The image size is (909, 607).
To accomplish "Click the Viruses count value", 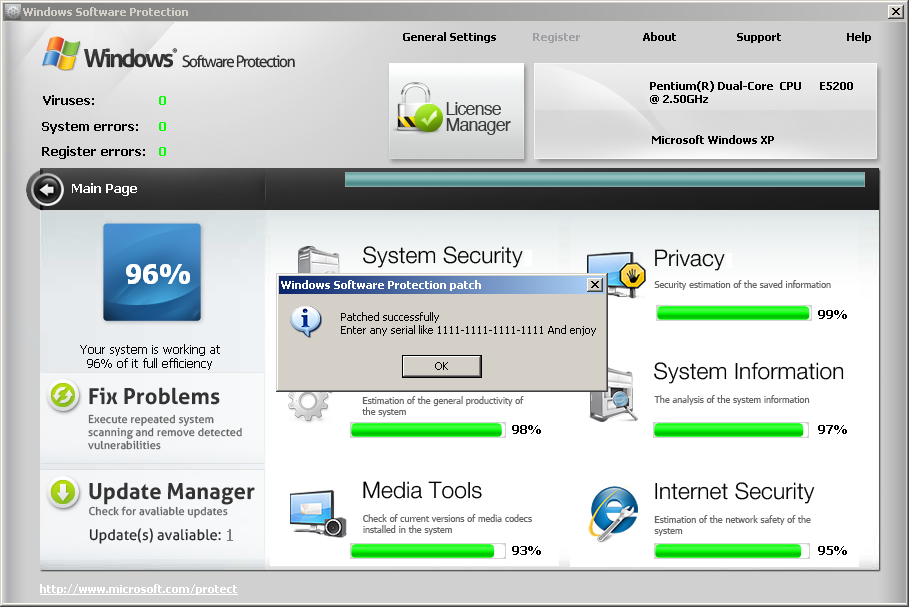I will 162,101.
